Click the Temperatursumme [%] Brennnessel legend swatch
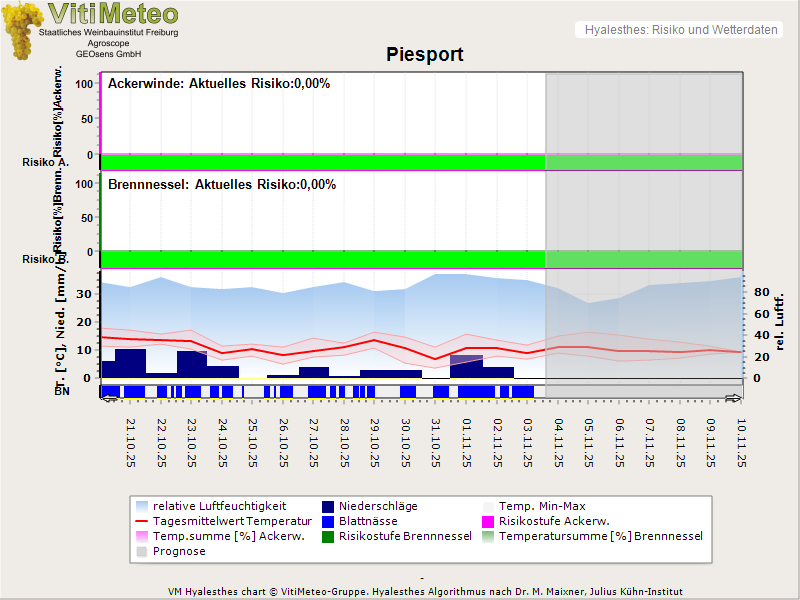Screen dimensions: 800x600 click(489, 536)
